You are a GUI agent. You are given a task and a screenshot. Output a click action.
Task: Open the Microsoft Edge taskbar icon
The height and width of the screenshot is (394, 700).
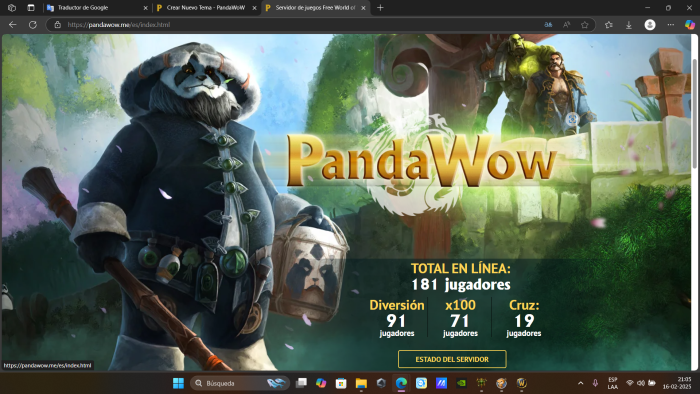pos(401,383)
